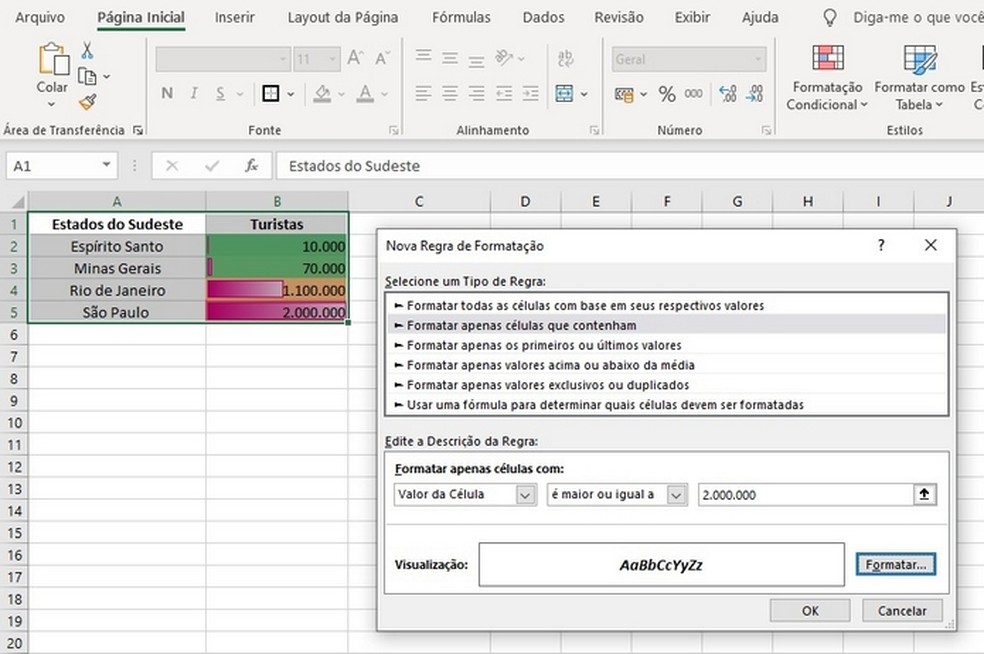The image size is (984, 654).
Task: Select the Format Painter brush icon
Action: pos(87,101)
